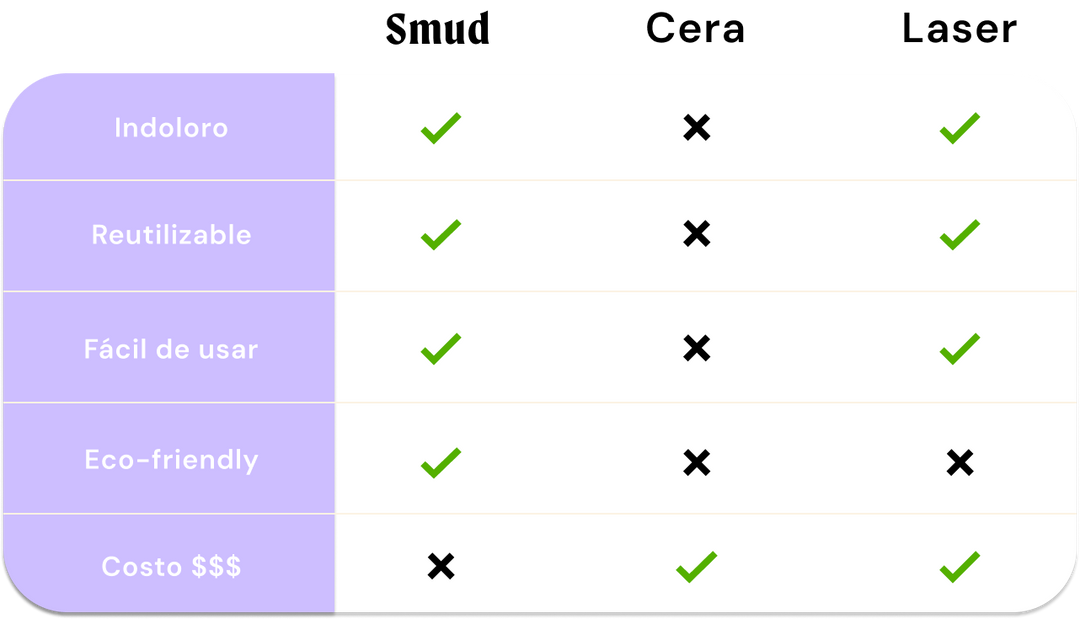1080x619 pixels.
Task: Click the Costo $$$ row label
Action: point(171,567)
